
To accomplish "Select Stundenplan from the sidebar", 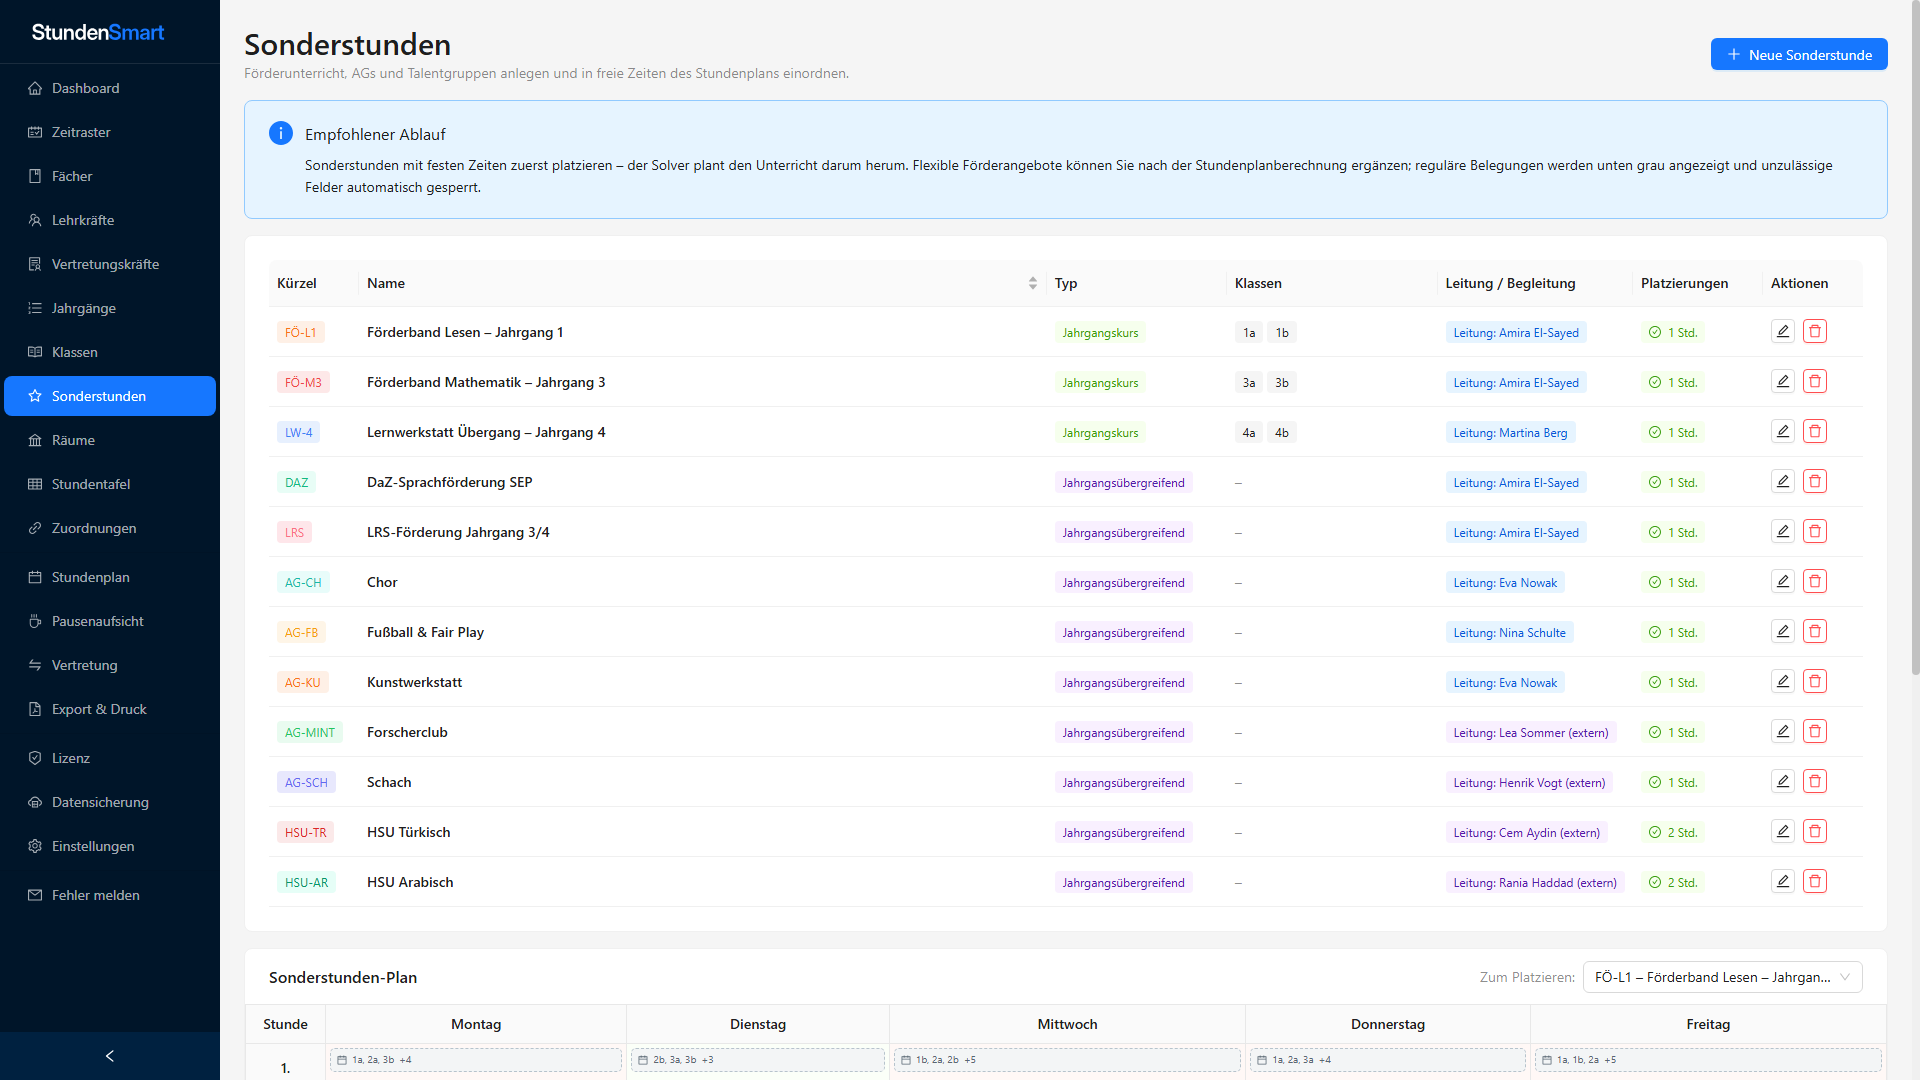I will pos(110,577).
